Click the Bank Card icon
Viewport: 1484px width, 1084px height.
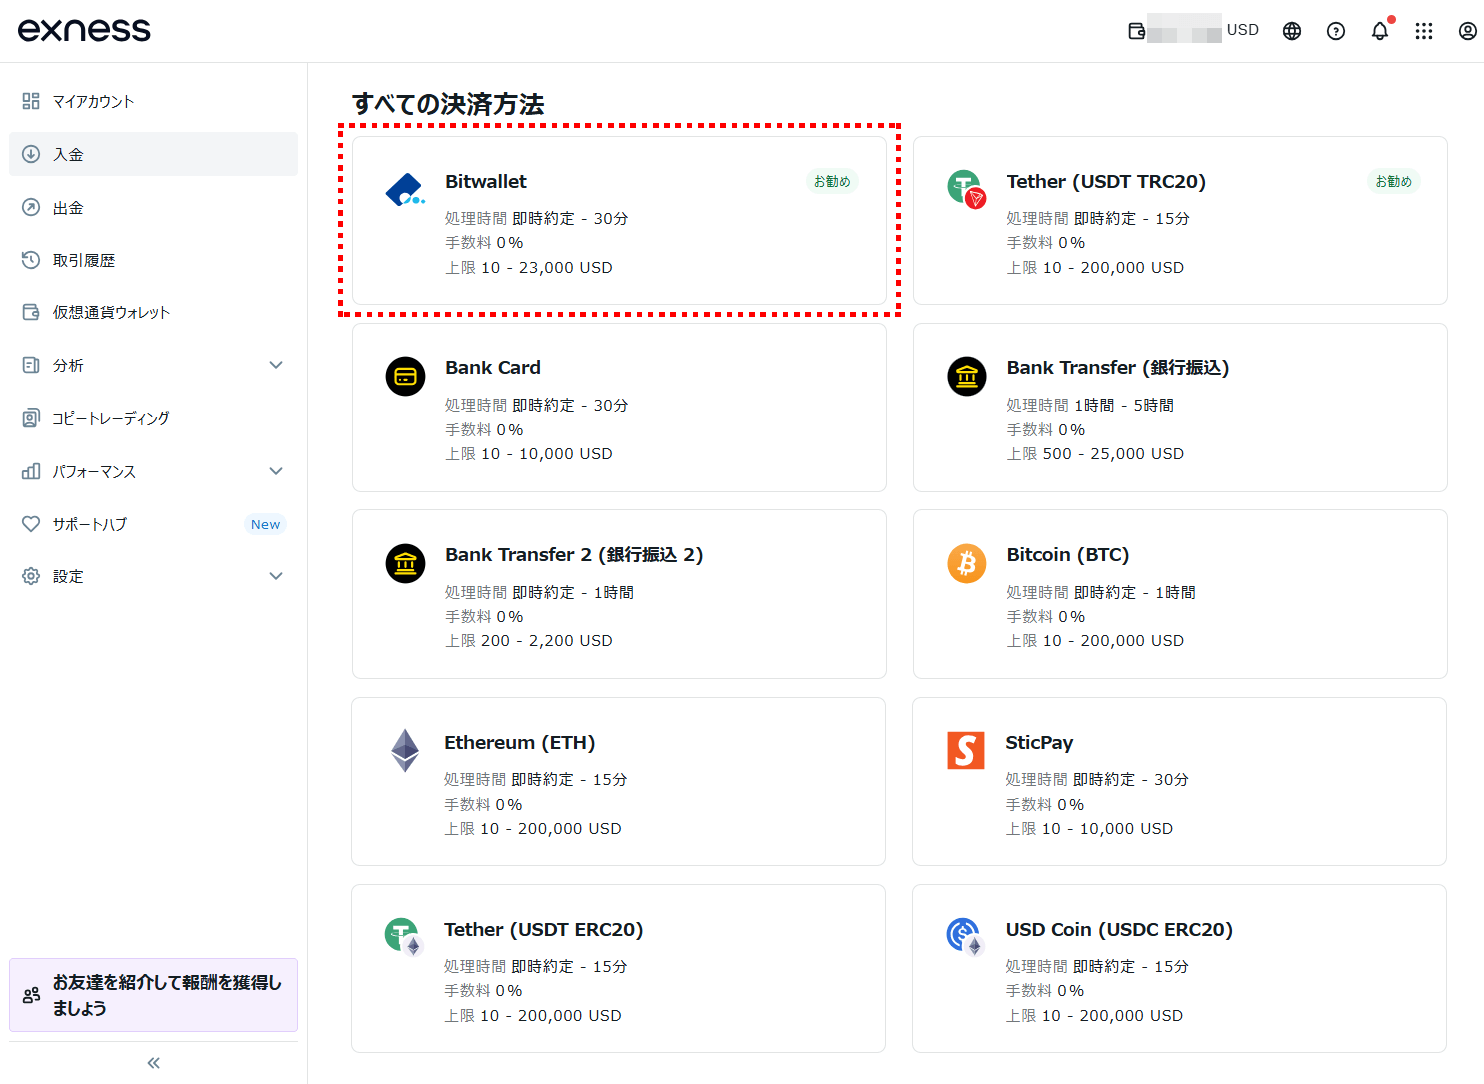(x=405, y=376)
